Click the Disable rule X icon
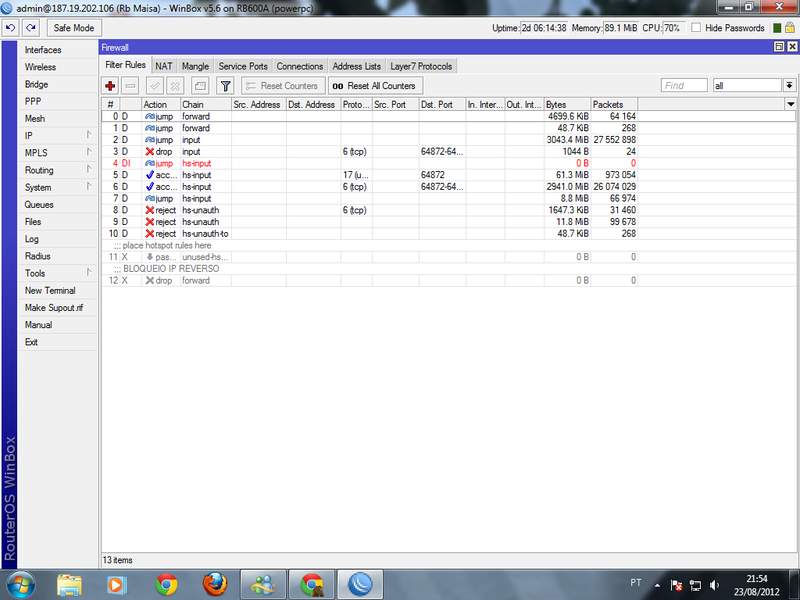 coord(175,86)
